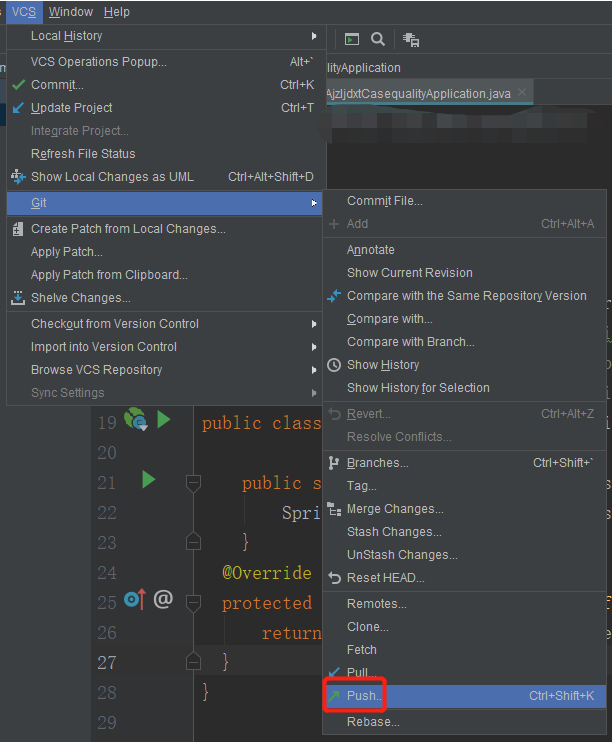The image size is (612, 742).
Task: Click Pull... in the Git submenu
Action: tap(359, 673)
